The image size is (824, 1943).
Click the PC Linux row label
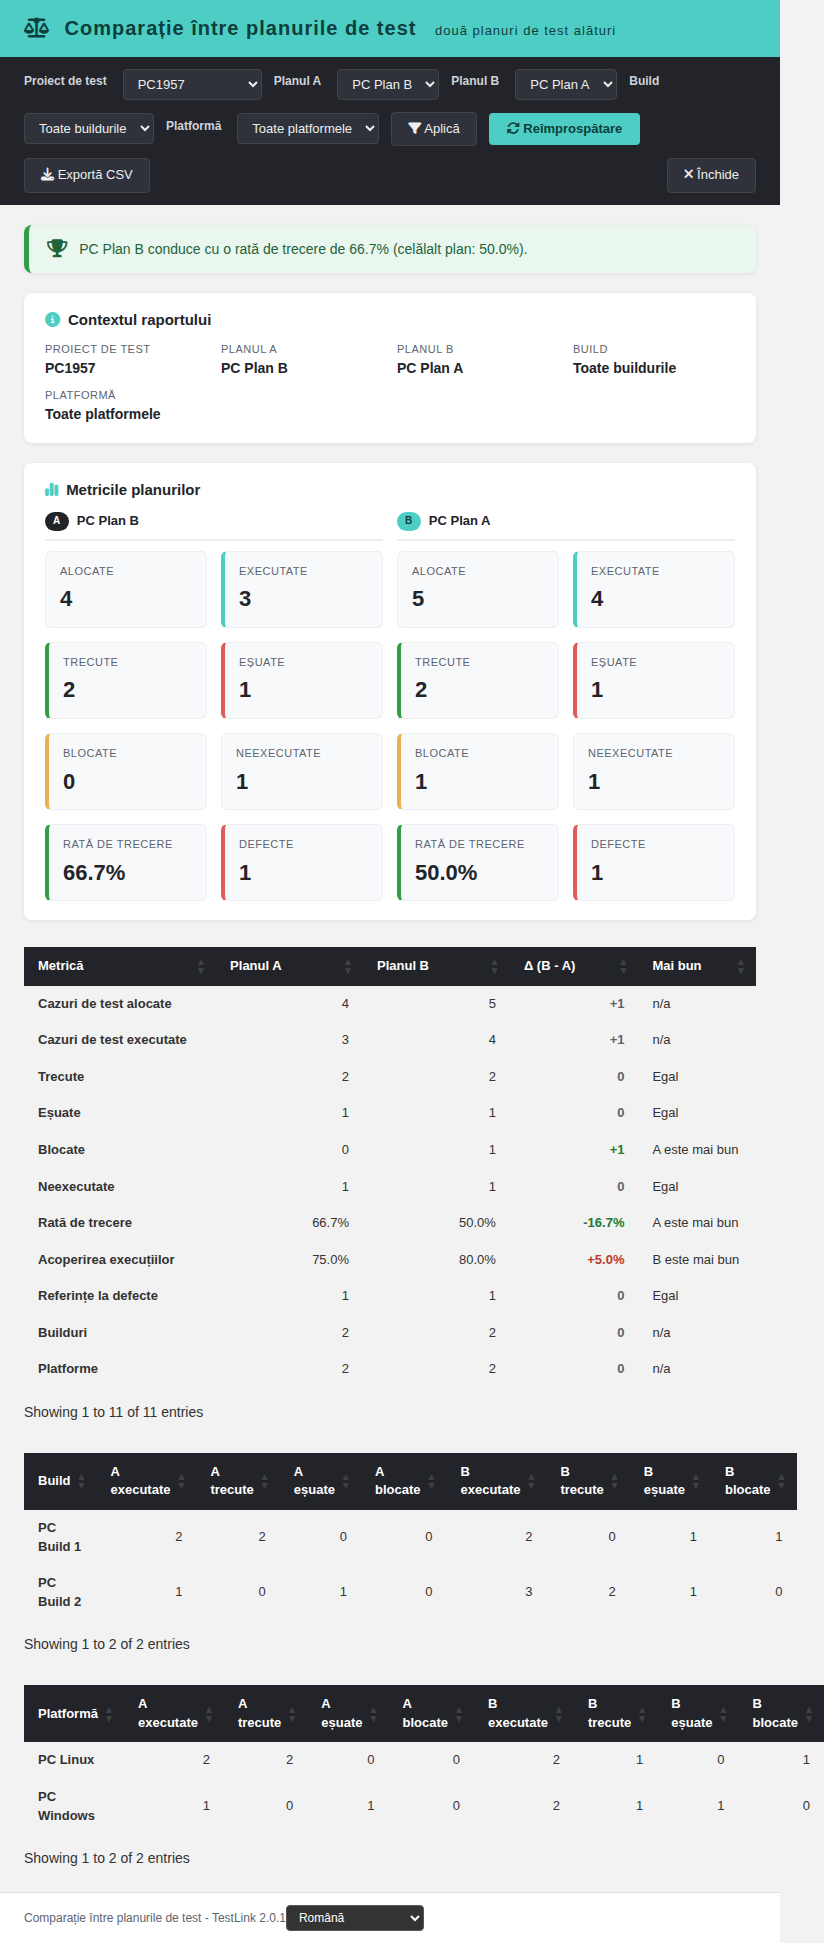[66, 1760]
